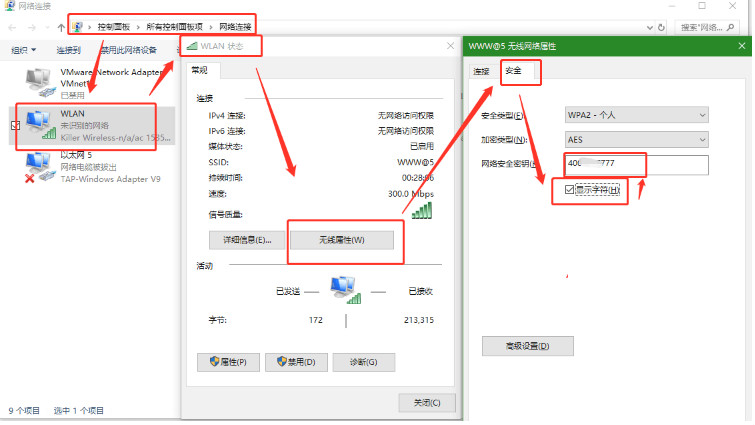755x425 pixels.
Task: Switch to the 安全 tab
Action: pos(513,71)
